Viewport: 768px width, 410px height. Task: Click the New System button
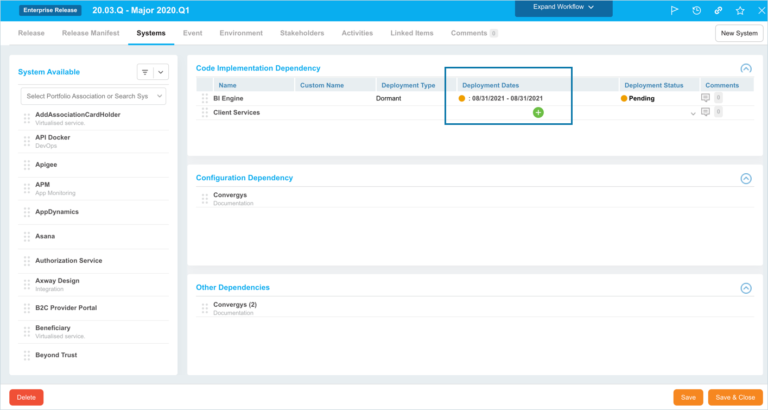pos(739,34)
